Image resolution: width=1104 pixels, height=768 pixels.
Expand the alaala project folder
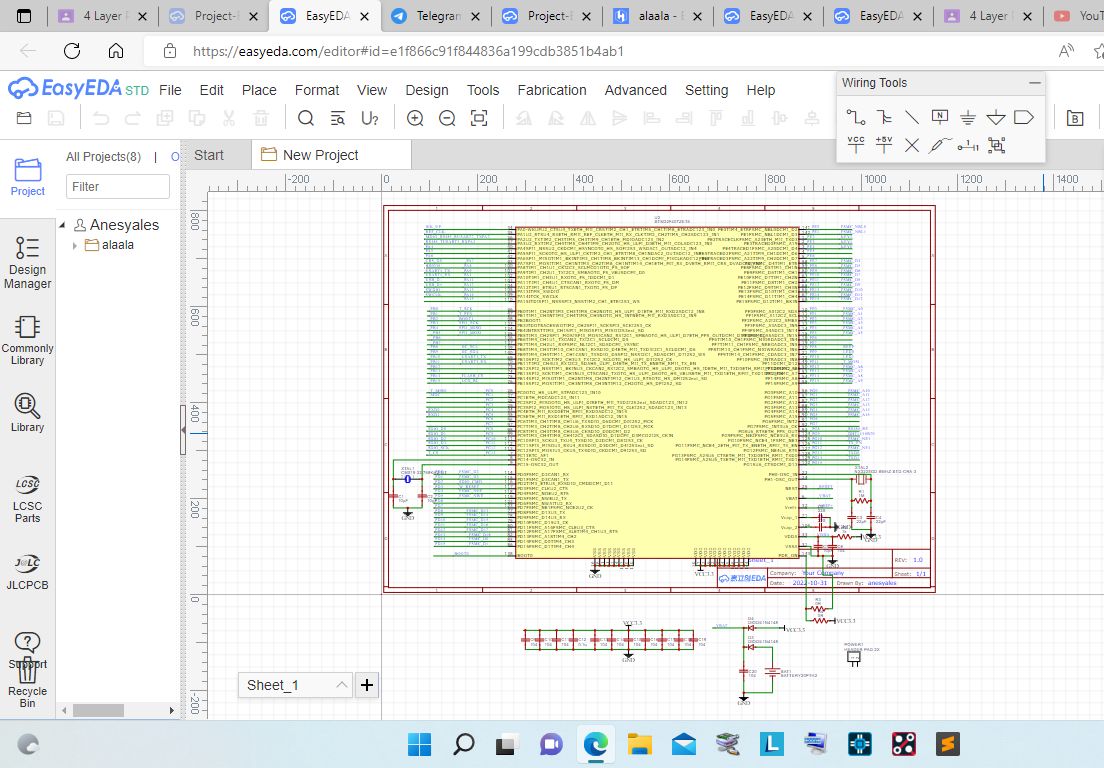(x=73, y=244)
